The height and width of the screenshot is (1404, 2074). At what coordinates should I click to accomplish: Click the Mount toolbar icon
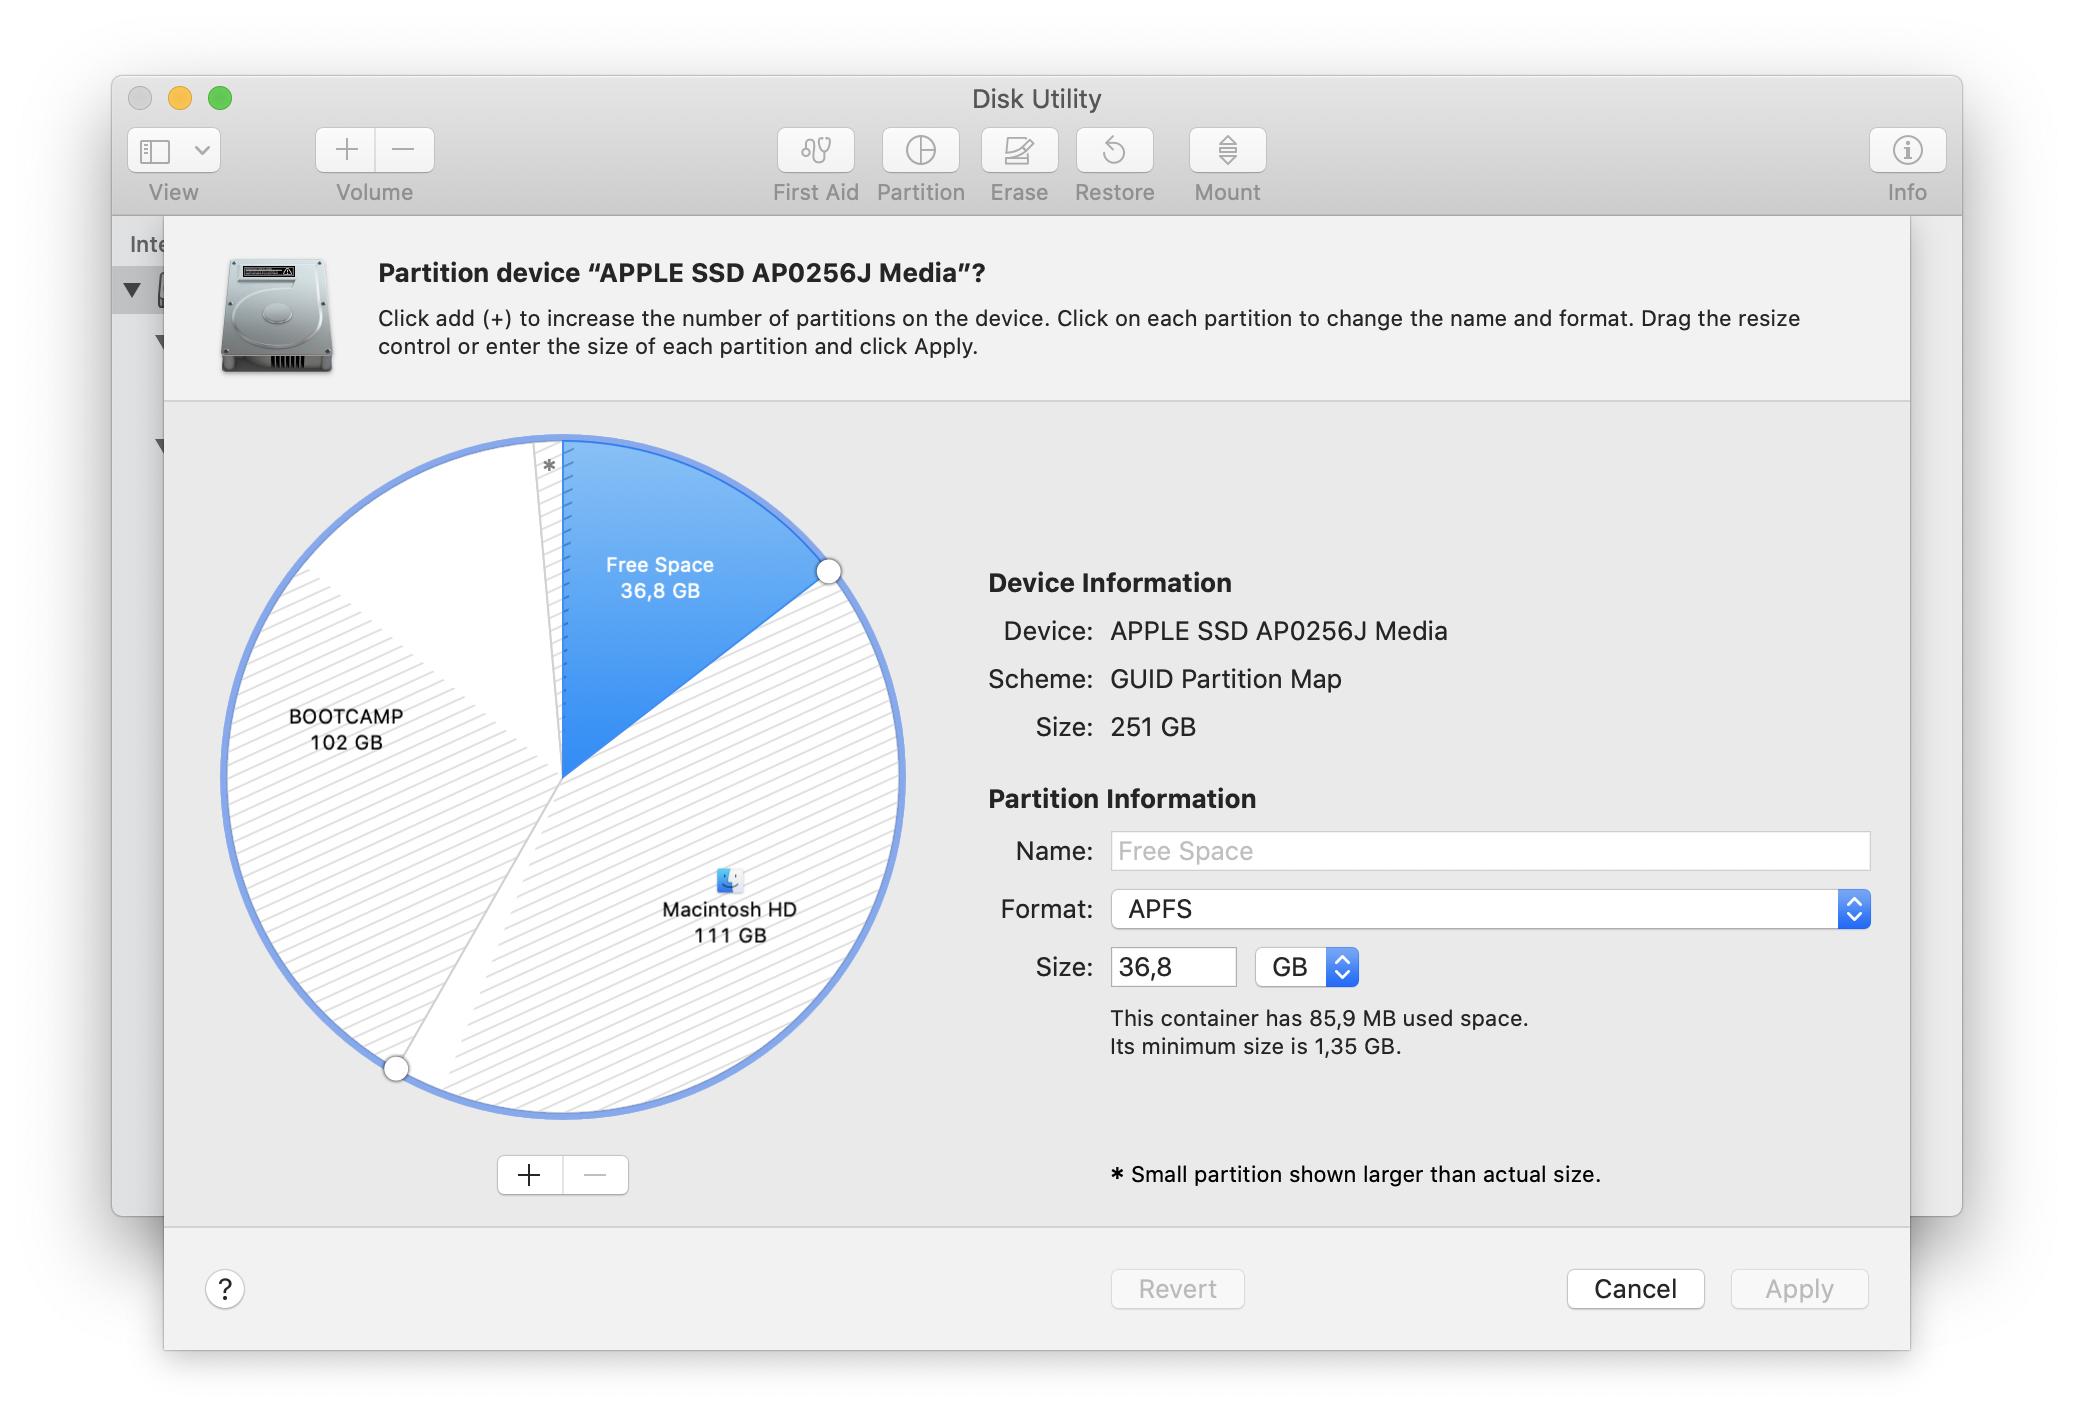(x=1227, y=150)
